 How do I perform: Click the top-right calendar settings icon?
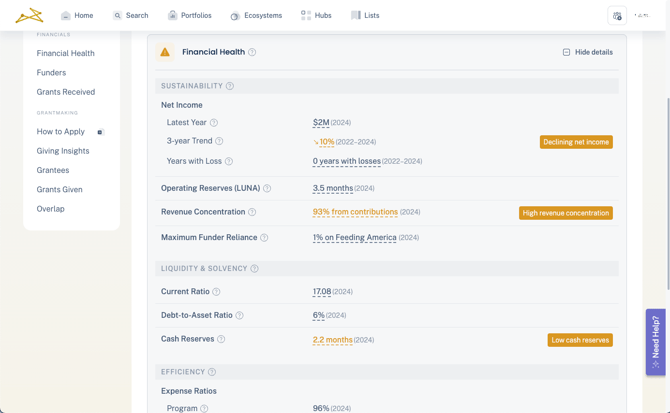tap(616, 16)
